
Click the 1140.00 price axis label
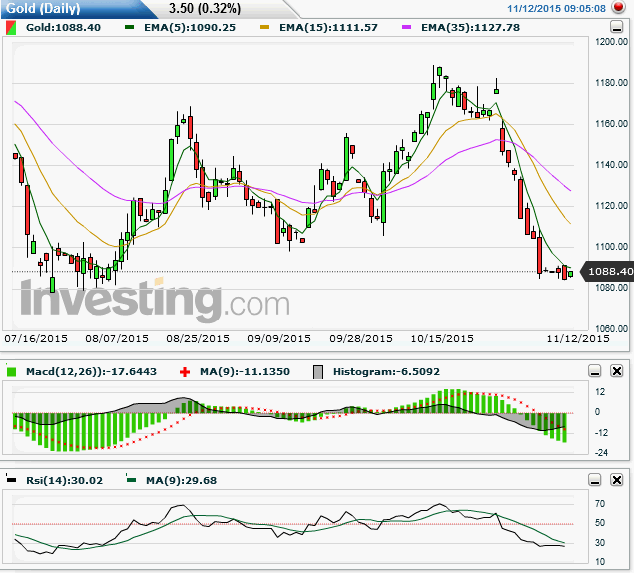click(611, 164)
